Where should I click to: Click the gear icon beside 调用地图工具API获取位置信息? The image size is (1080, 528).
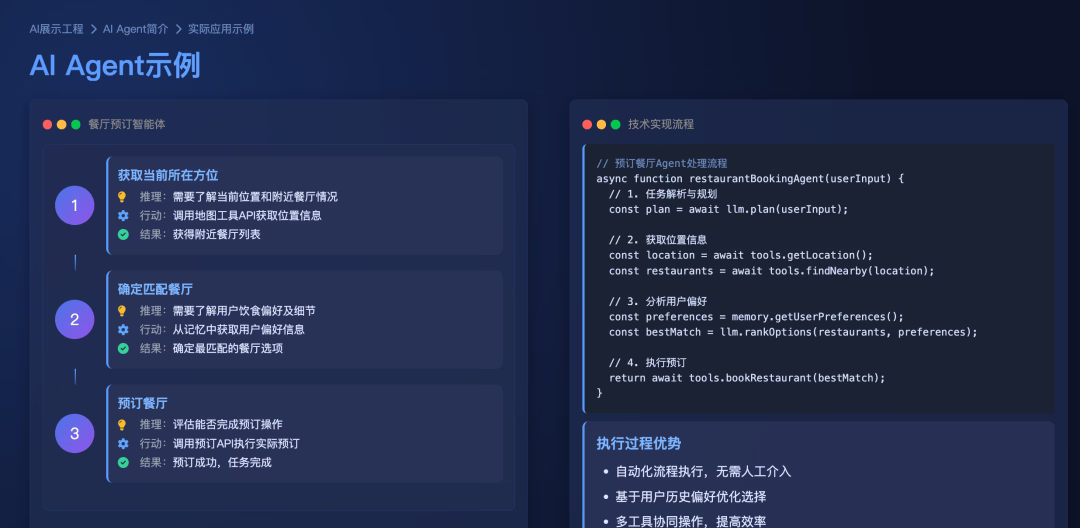[123, 215]
